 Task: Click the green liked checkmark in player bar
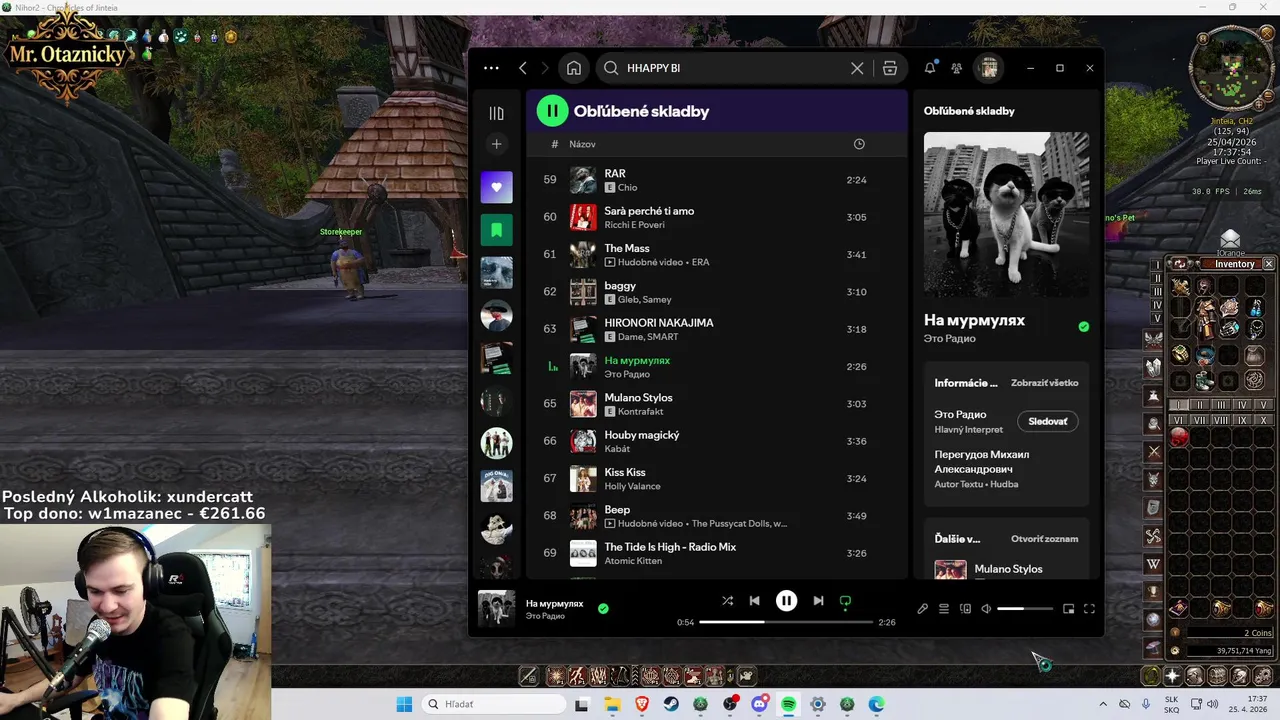pos(603,608)
